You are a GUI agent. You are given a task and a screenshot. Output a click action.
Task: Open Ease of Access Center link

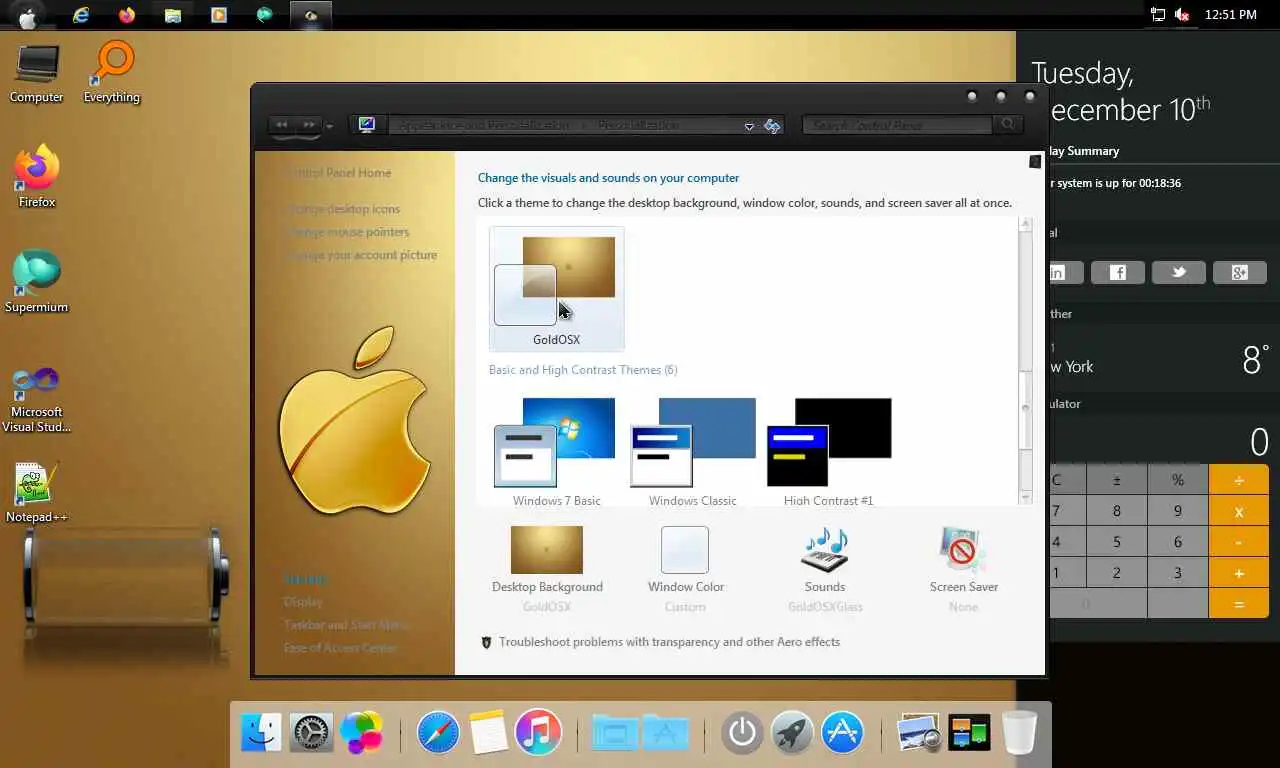tap(340, 648)
